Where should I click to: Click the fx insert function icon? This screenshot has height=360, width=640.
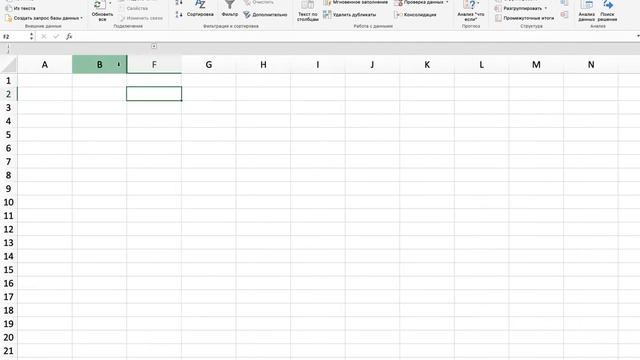[69, 36]
